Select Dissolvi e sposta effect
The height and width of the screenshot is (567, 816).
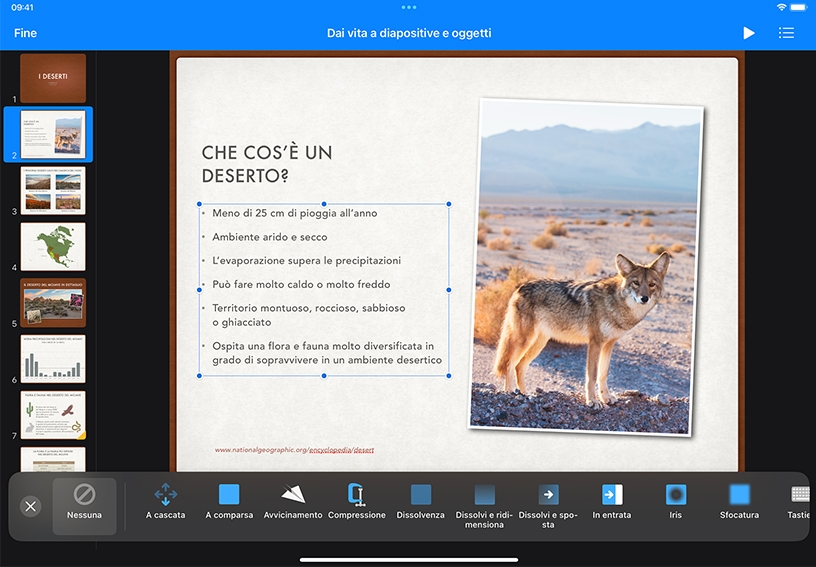[548, 506]
